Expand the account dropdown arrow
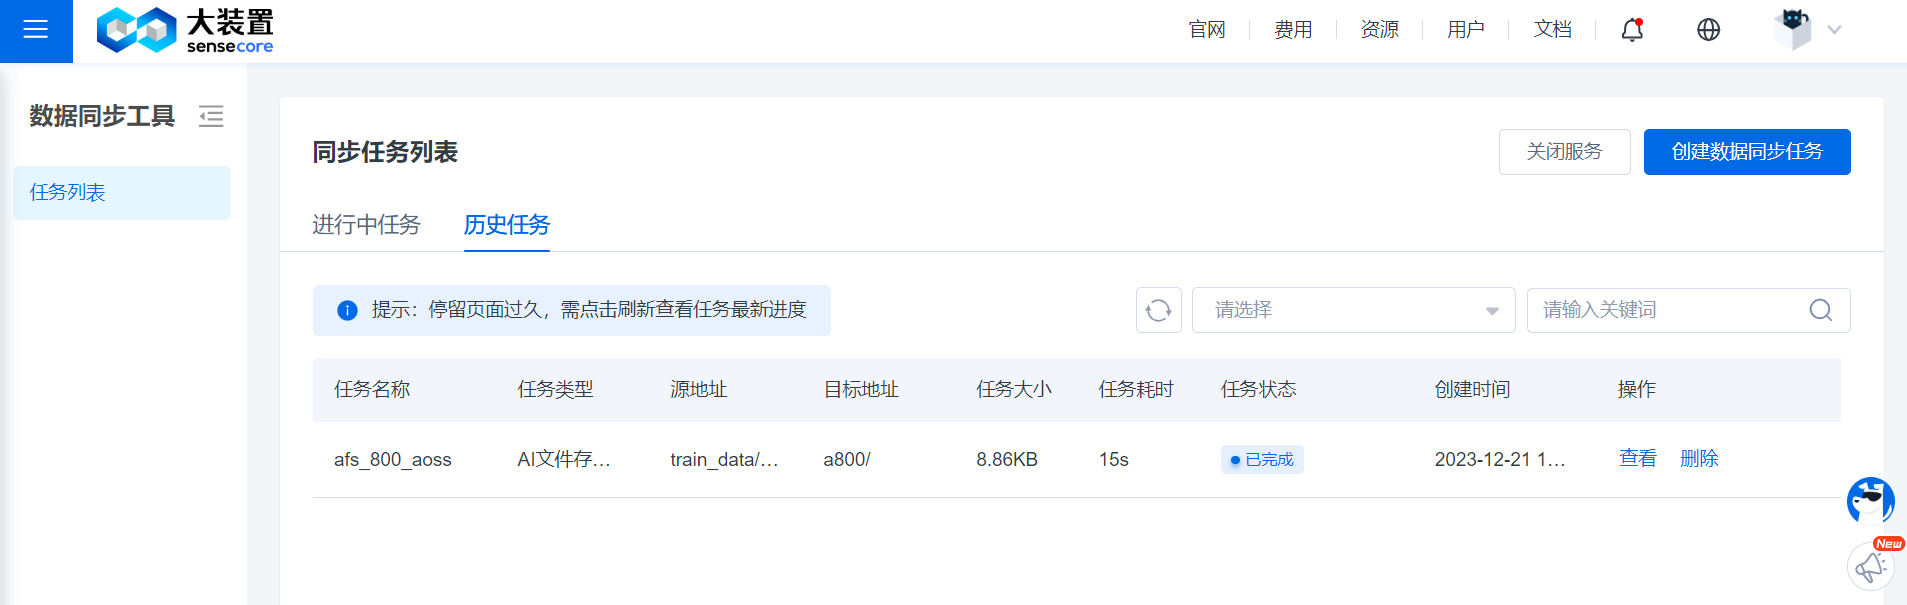 click(x=1834, y=30)
